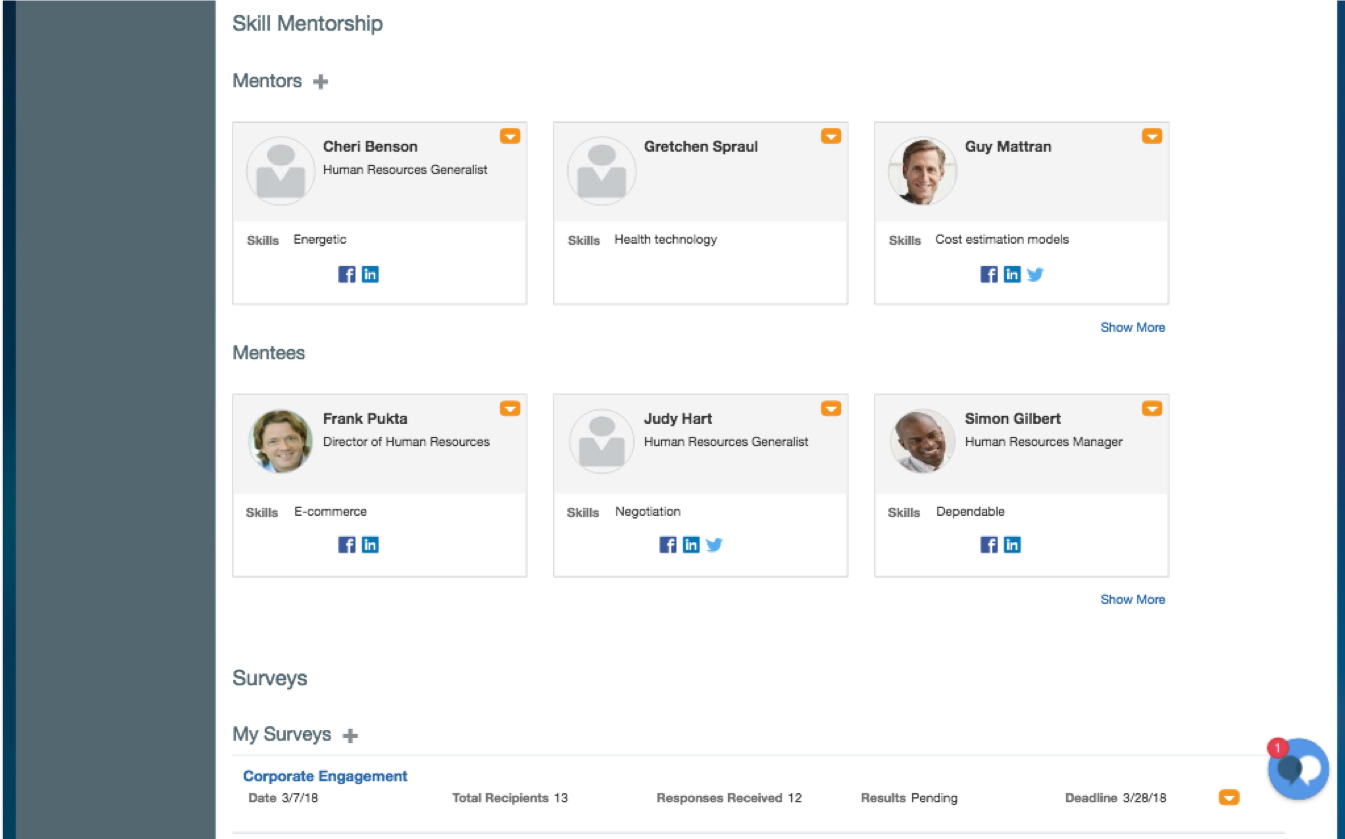Open Frank Pukta's card dropdown menu
1345x839 pixels.
510,408
